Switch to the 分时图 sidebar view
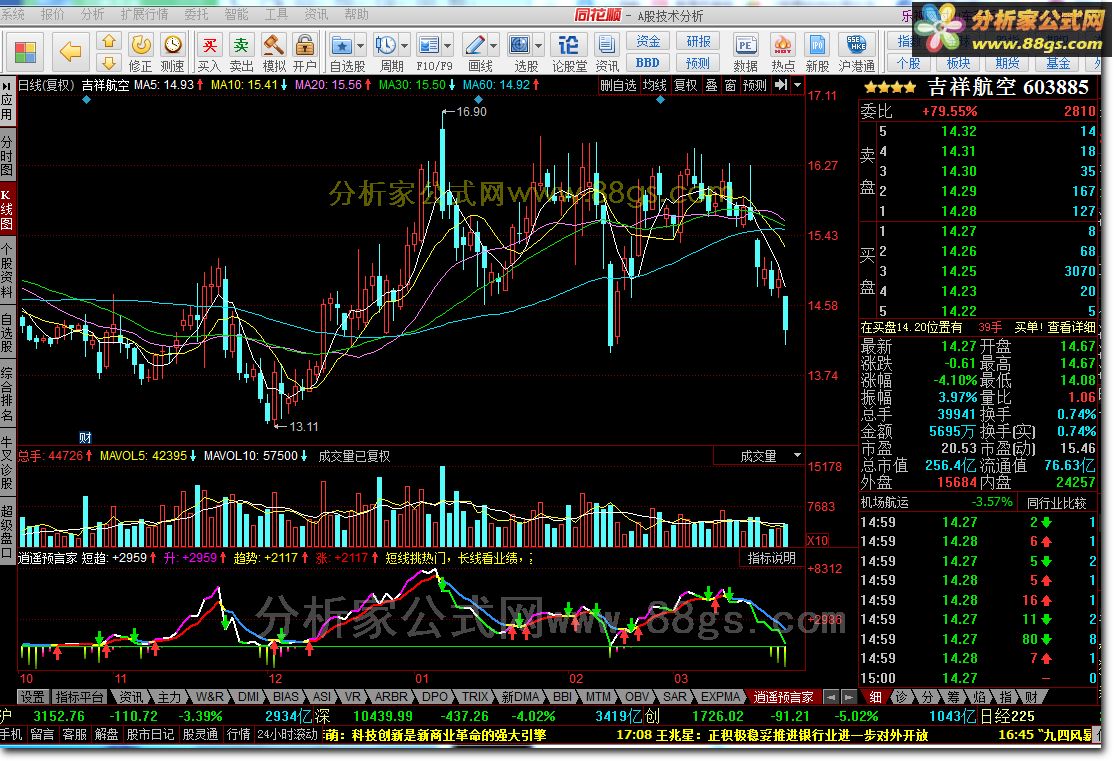1114x761 pixels. 7,153
